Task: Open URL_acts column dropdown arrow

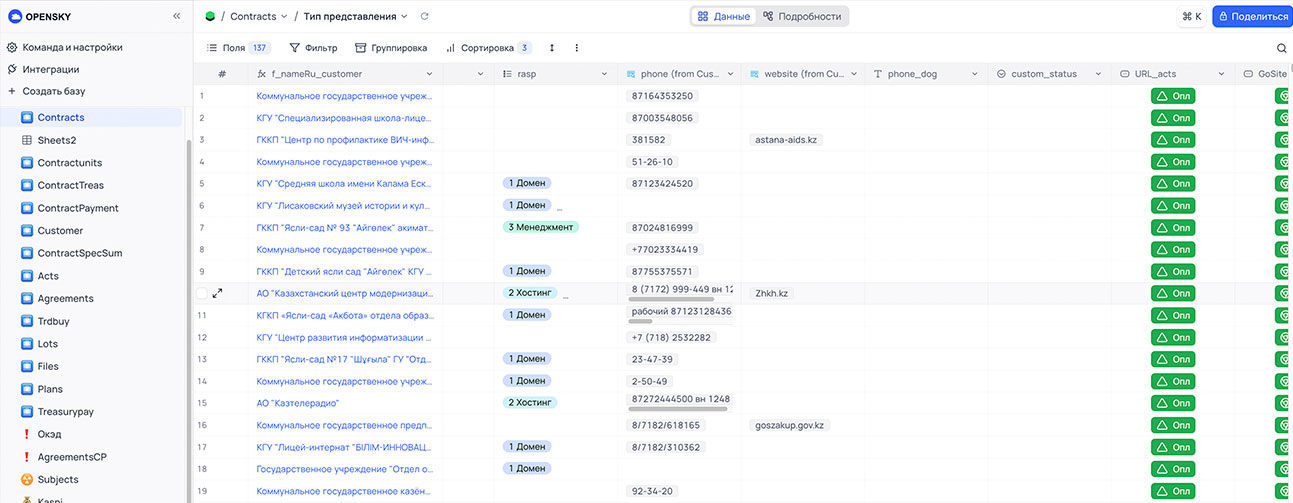Action: pyautogui.click(x=1223, y=74)
